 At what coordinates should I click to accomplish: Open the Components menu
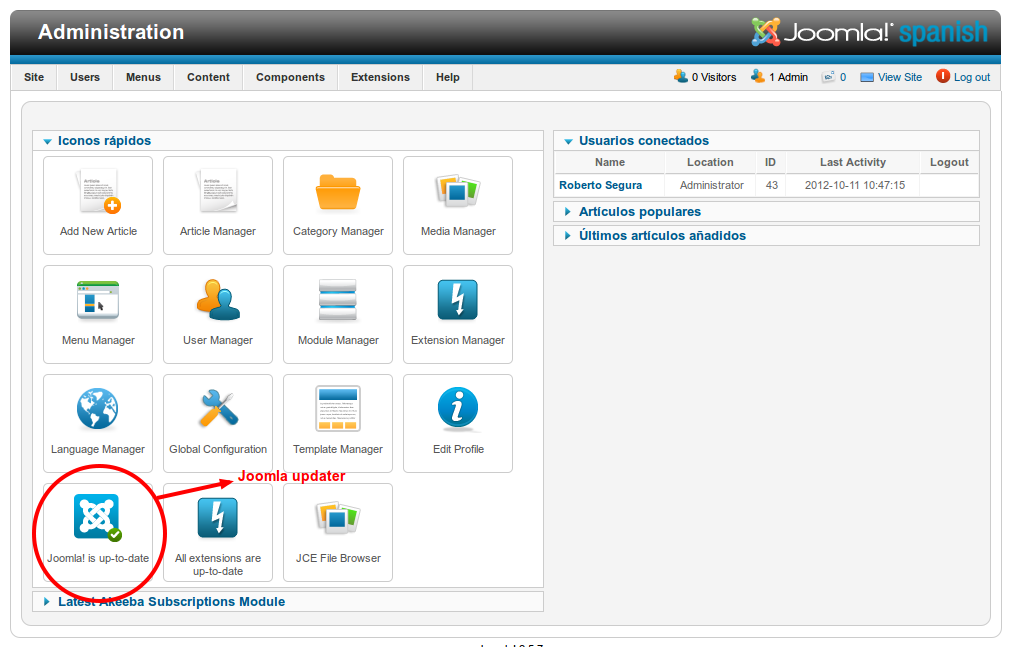[x=290, y=76]
